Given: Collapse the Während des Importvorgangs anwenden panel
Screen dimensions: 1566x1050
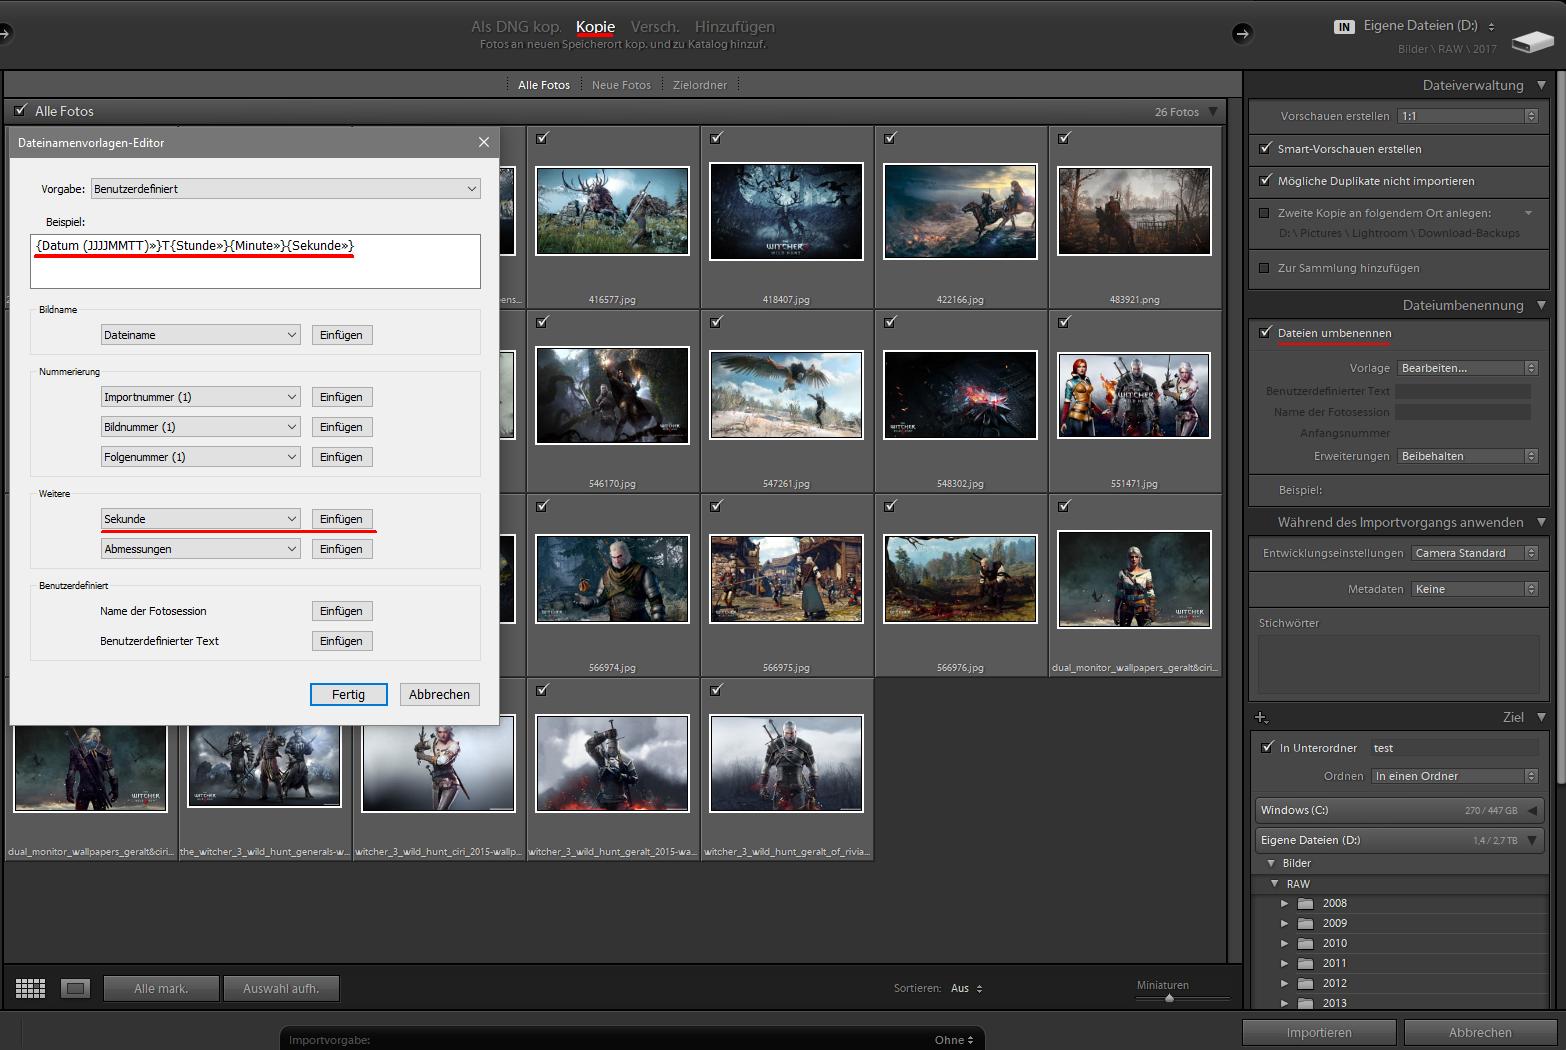Looking at the screenshot, I should pyautogui.click(x=1541, y=522).
